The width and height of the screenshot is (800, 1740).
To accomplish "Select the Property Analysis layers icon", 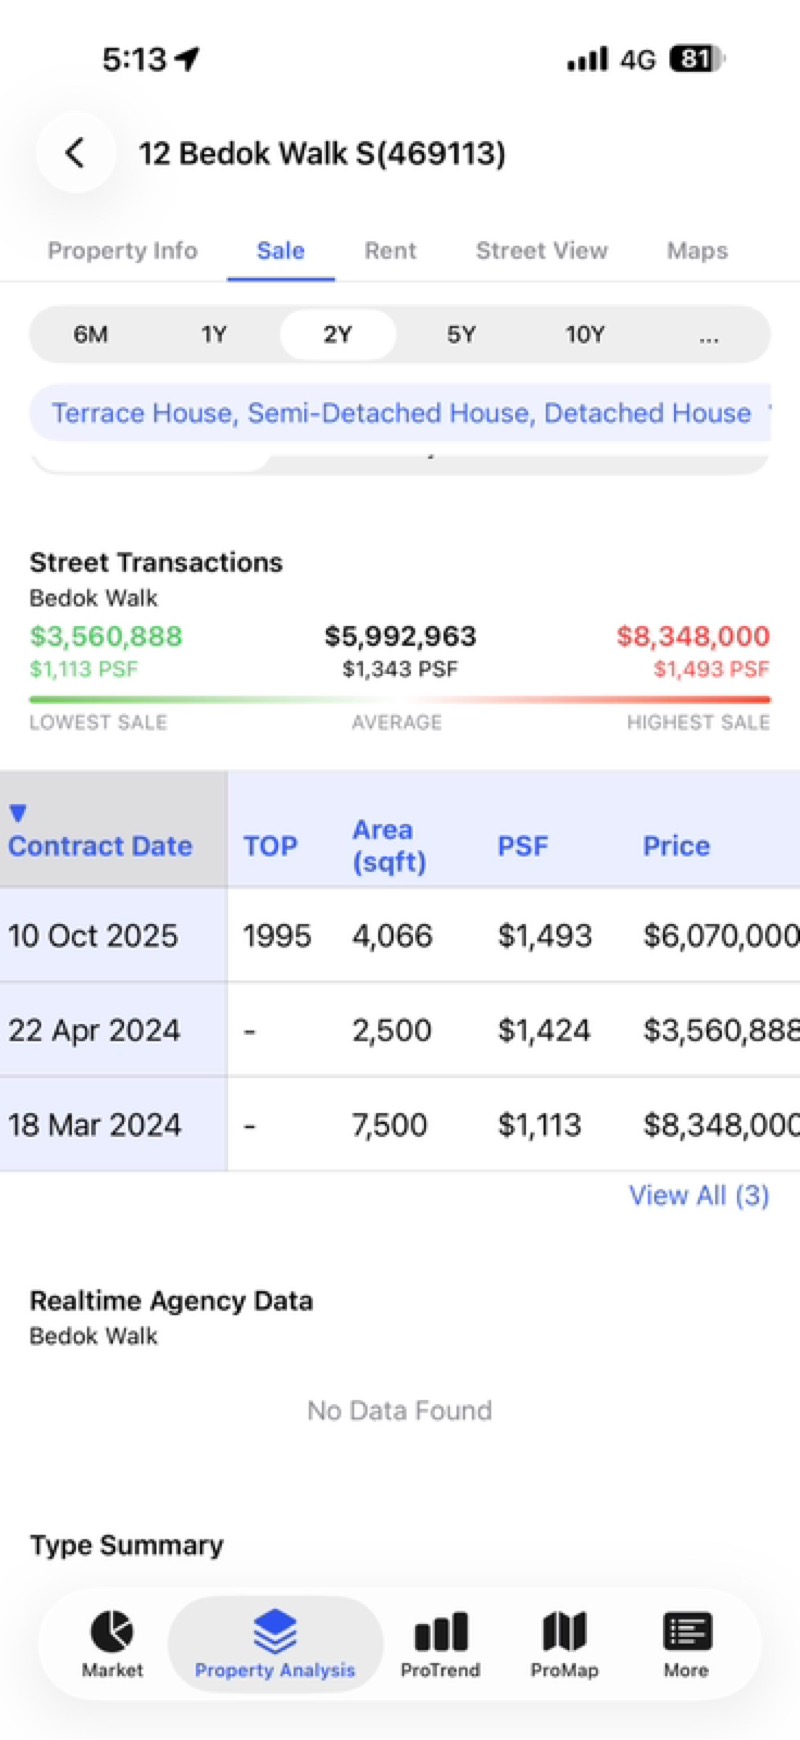I will pyautogui.click(x=275, y=1631).
